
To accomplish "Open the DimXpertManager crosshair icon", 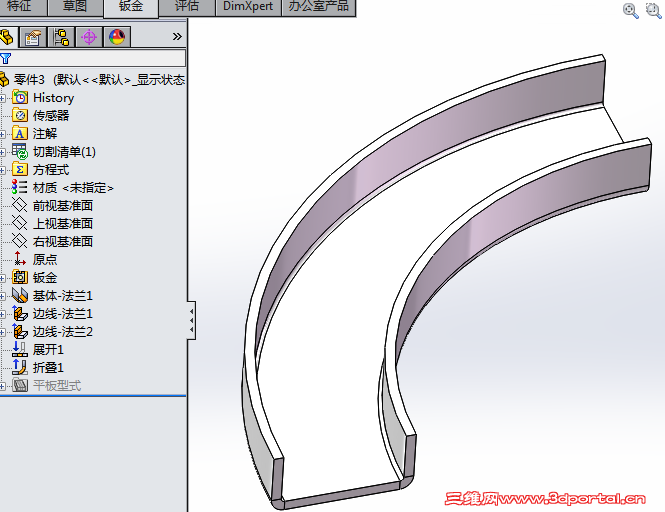I will [x=89, y=37].
